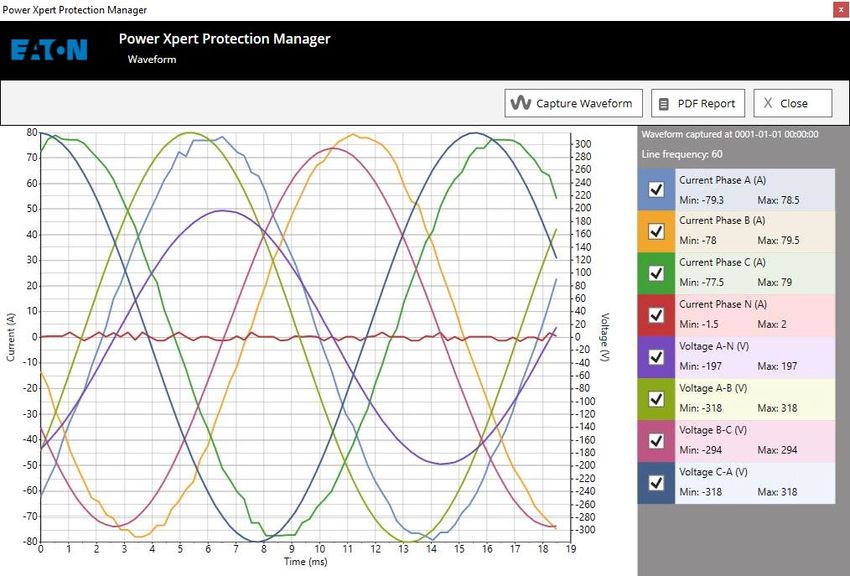Select the 'Current Phase C (A)' legend label
The height and width of the screenshot is (576, 850).
(x=723, y=262)
